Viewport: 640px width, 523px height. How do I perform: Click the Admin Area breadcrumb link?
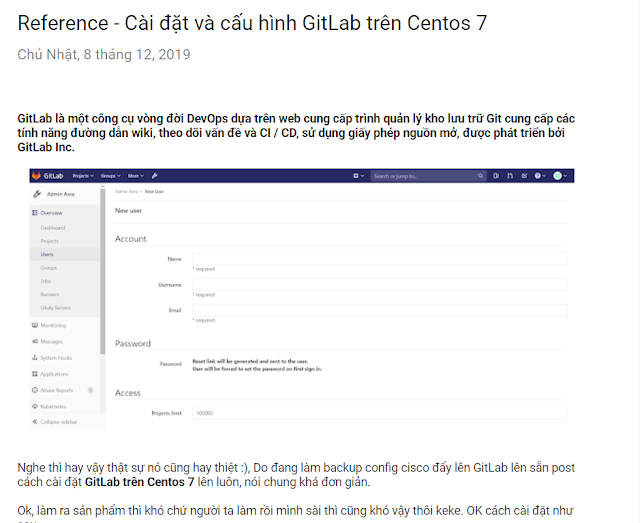(x=126, y=191)
